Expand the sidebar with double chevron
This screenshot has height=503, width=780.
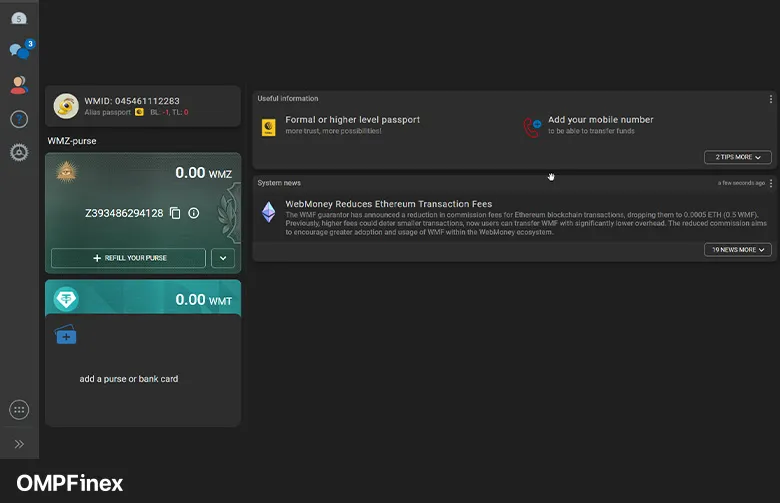pyautogui.click(x=19, y=444)
